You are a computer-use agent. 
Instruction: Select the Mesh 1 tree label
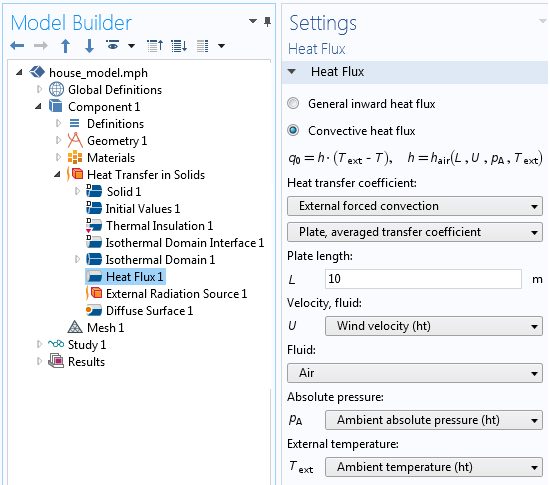106,328
